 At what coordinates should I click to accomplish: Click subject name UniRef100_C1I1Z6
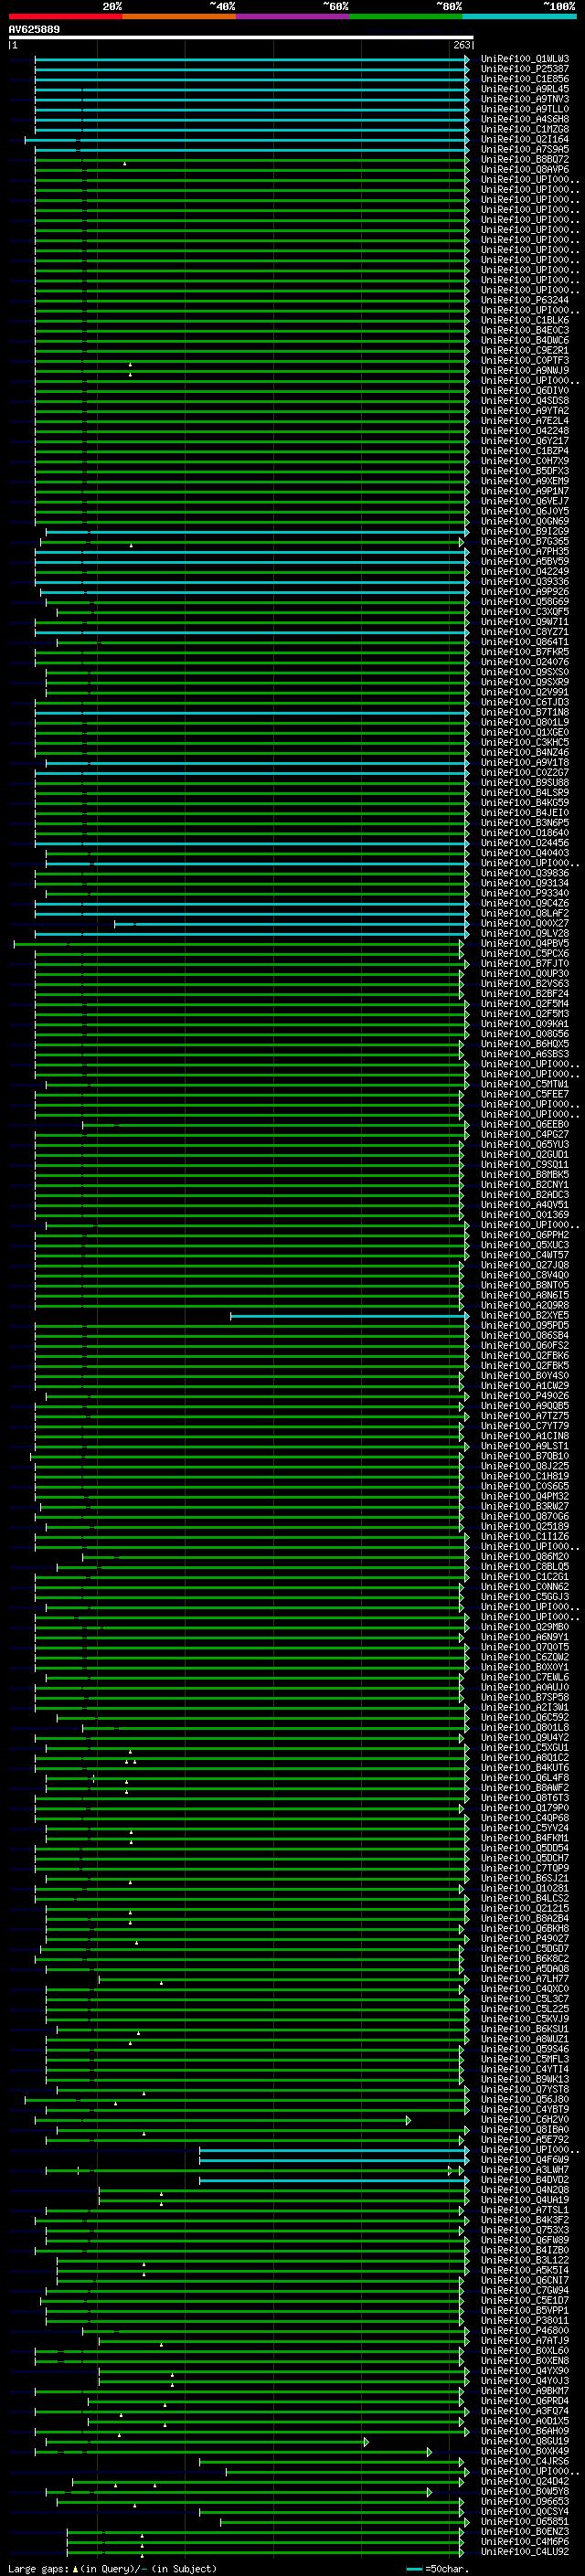[x=525, y=1537]
